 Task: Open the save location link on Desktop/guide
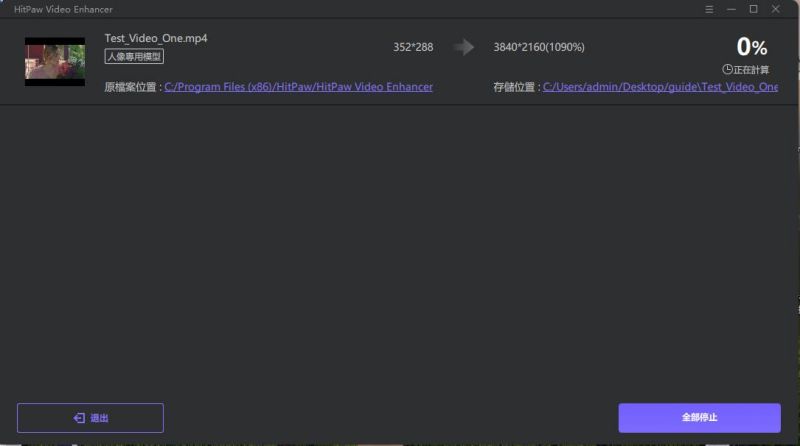click(x=660, y=87)
